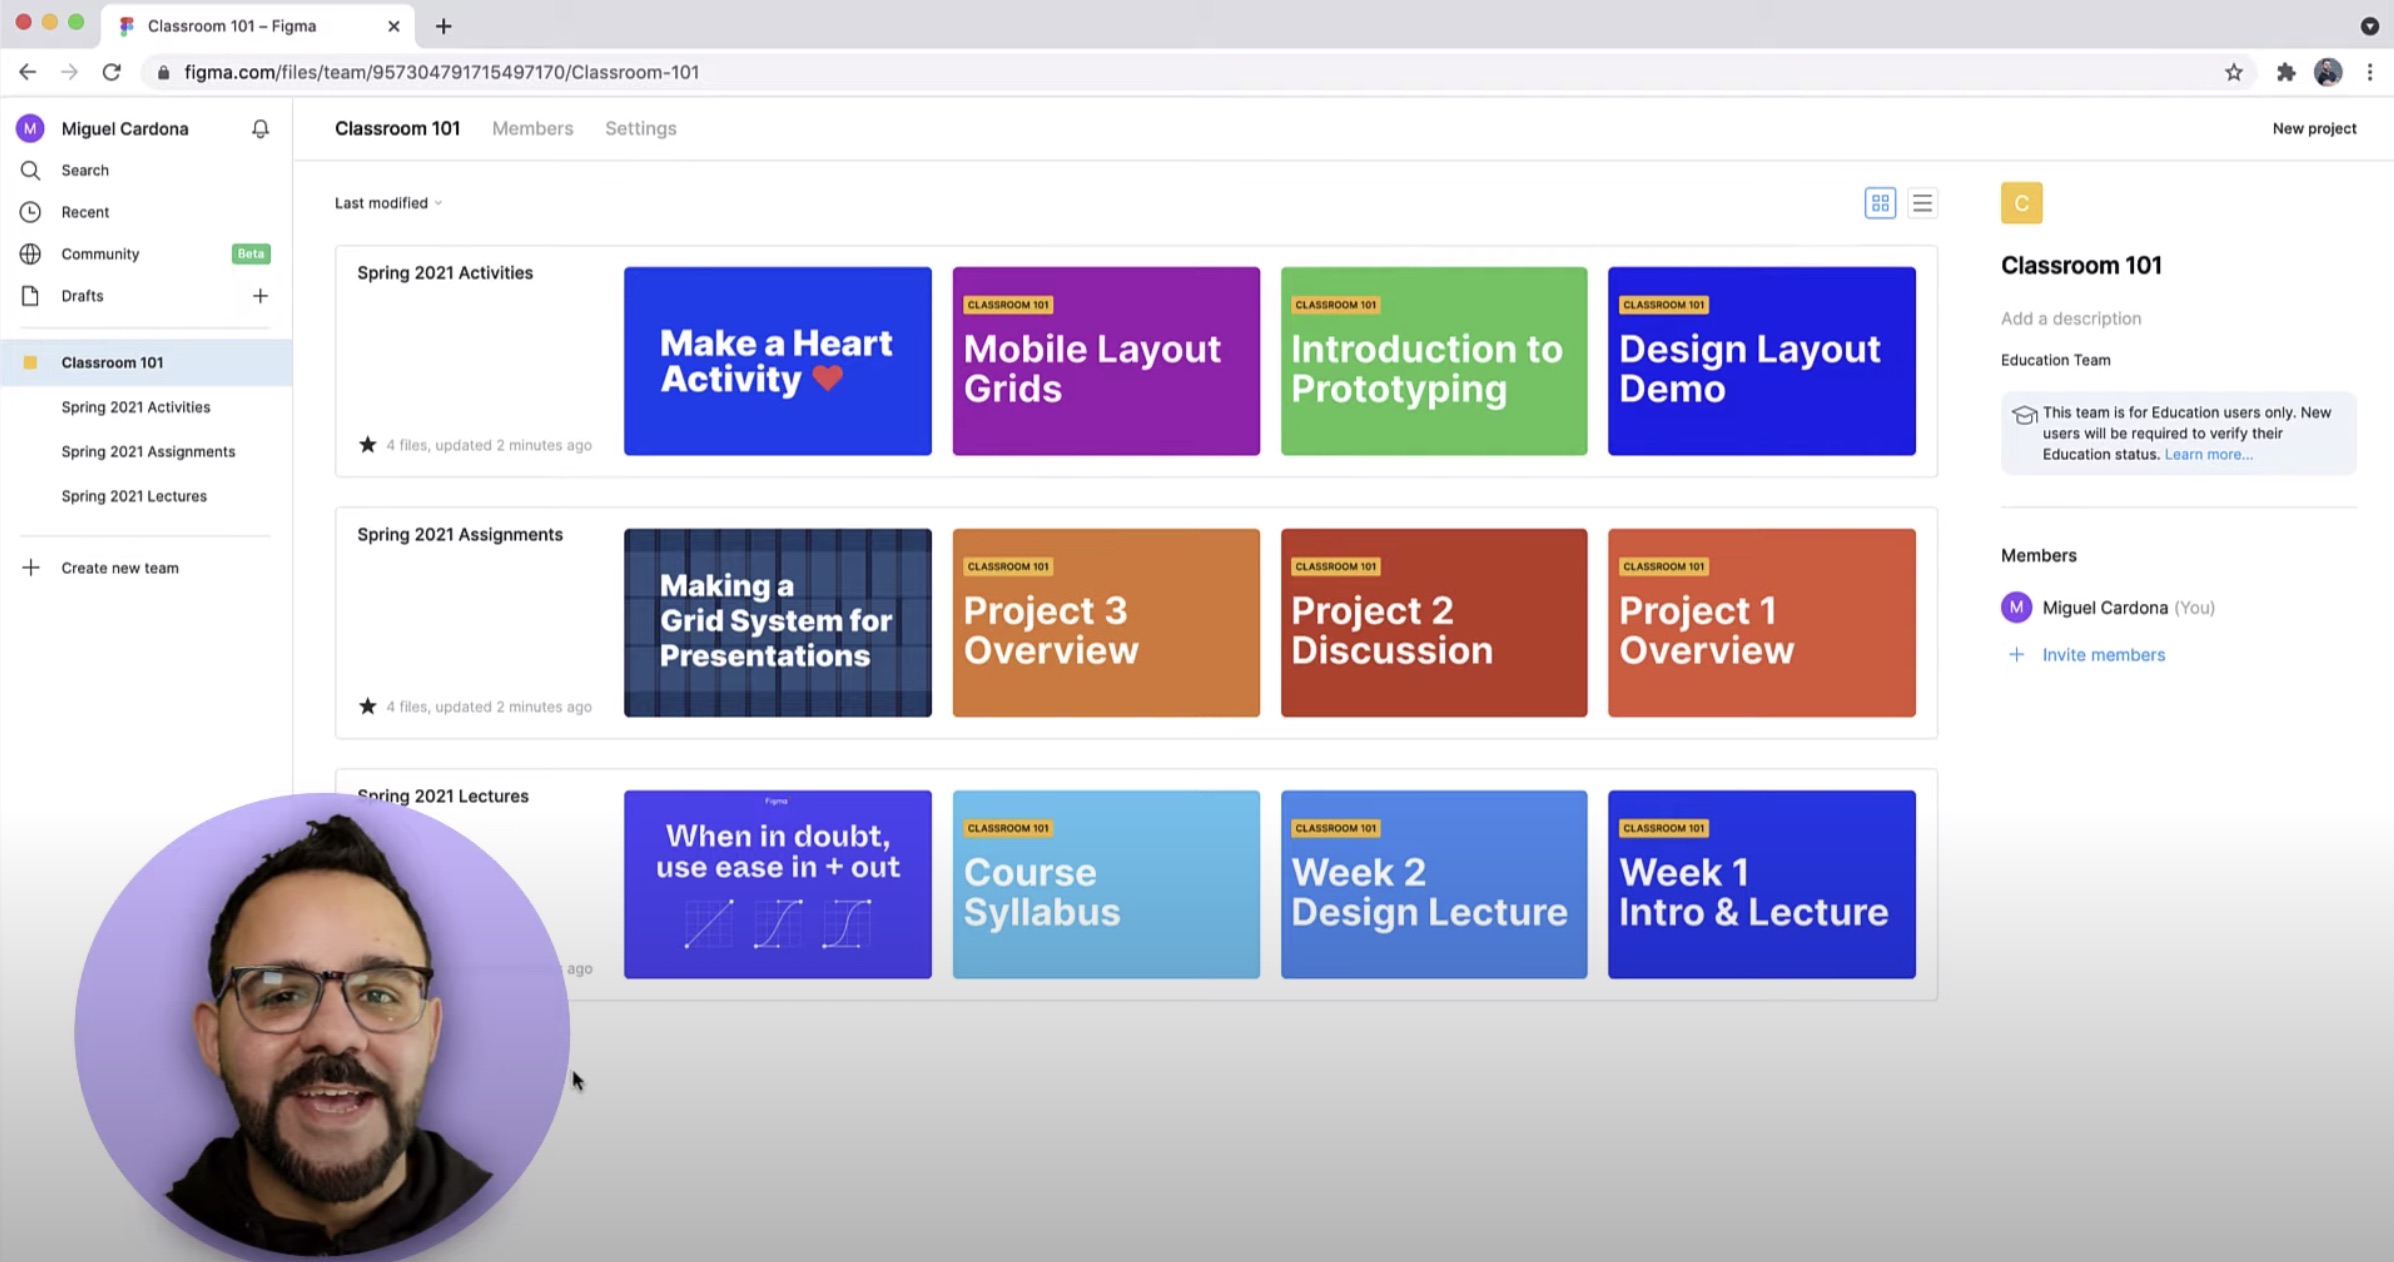Switch to the Settings tab
The width and height of the screenshot is (2394, 1262).
[x=640, y=128]
